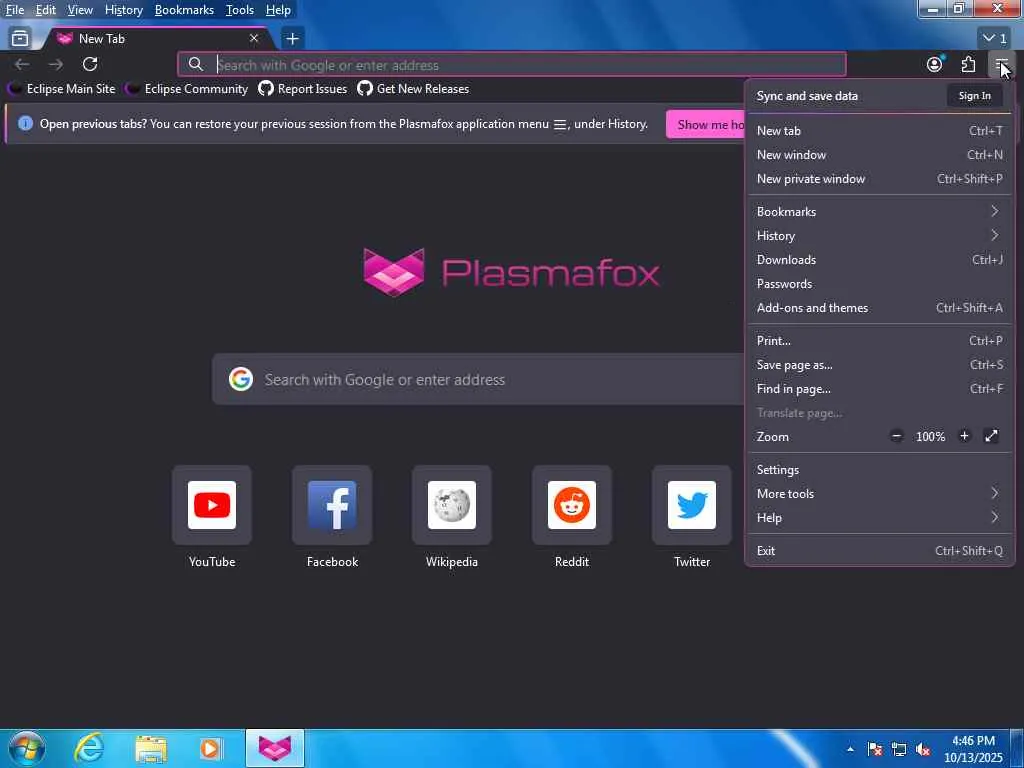1024x768 pixels.
Task: Click the forward navigation arrow
Action: coord(56,64)
